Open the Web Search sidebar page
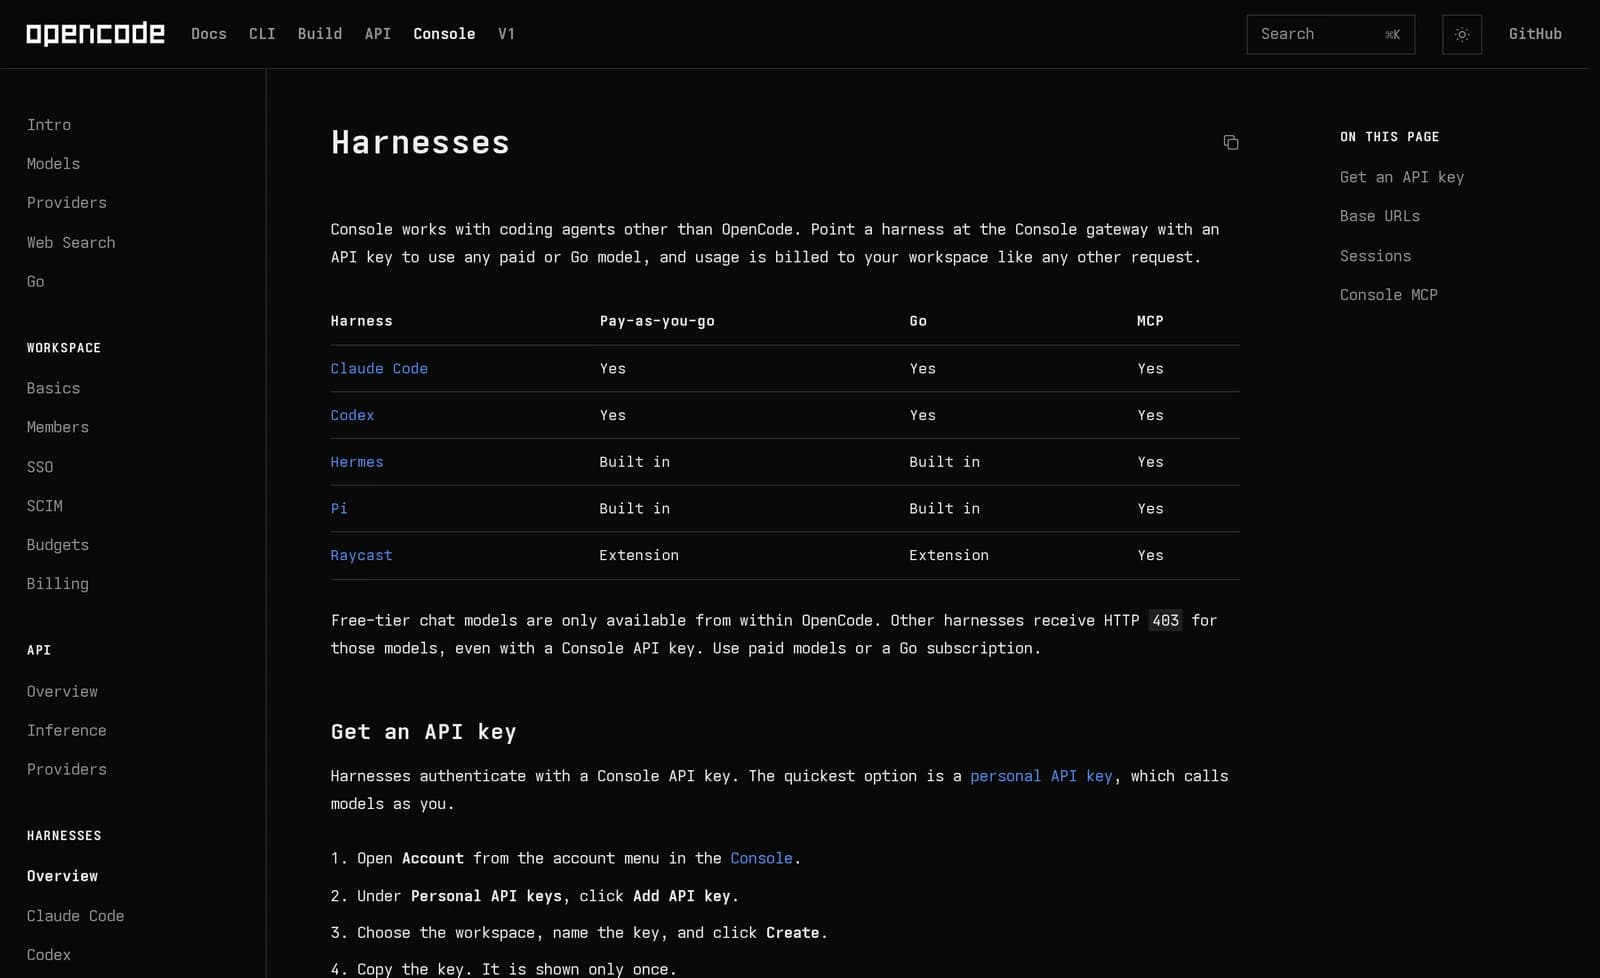This screenshot has width=1600, height=978. [x=71, y=243]
